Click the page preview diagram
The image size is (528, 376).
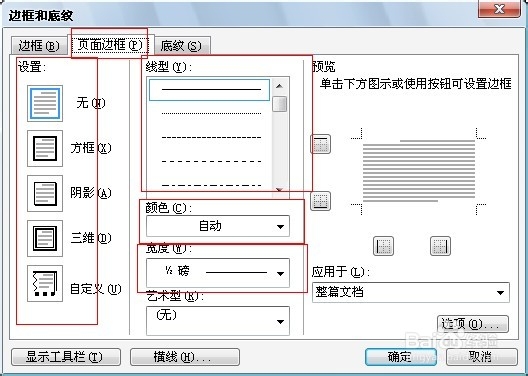tap(419, 171)
